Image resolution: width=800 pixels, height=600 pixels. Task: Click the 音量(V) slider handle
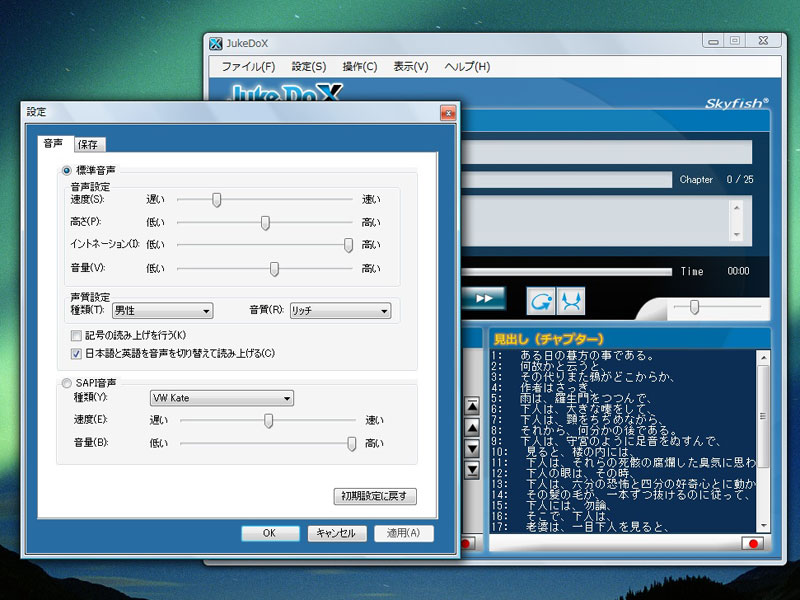(x=274, y=269)
